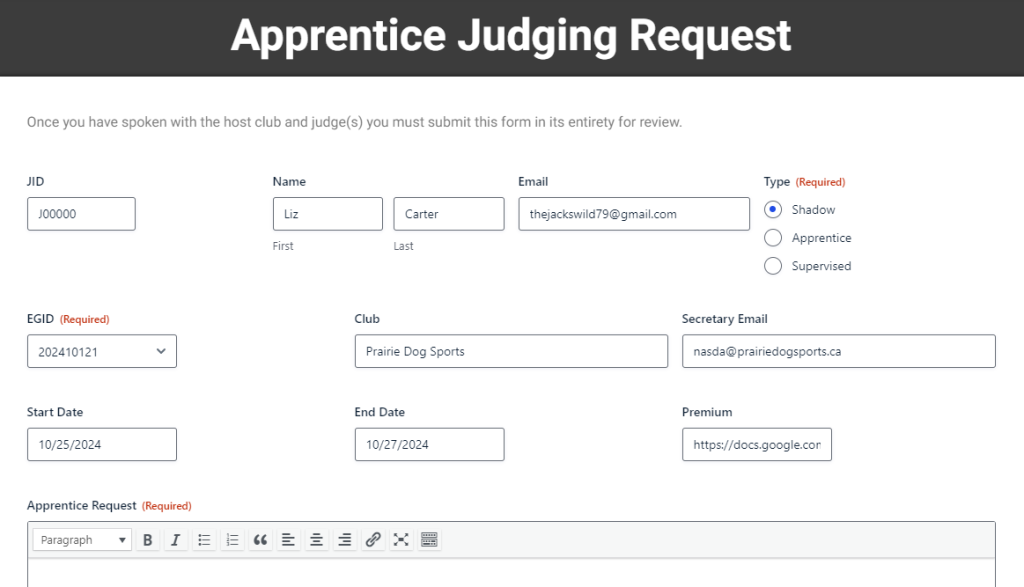Toggle bold formatting in the editor

pos(148,540)
